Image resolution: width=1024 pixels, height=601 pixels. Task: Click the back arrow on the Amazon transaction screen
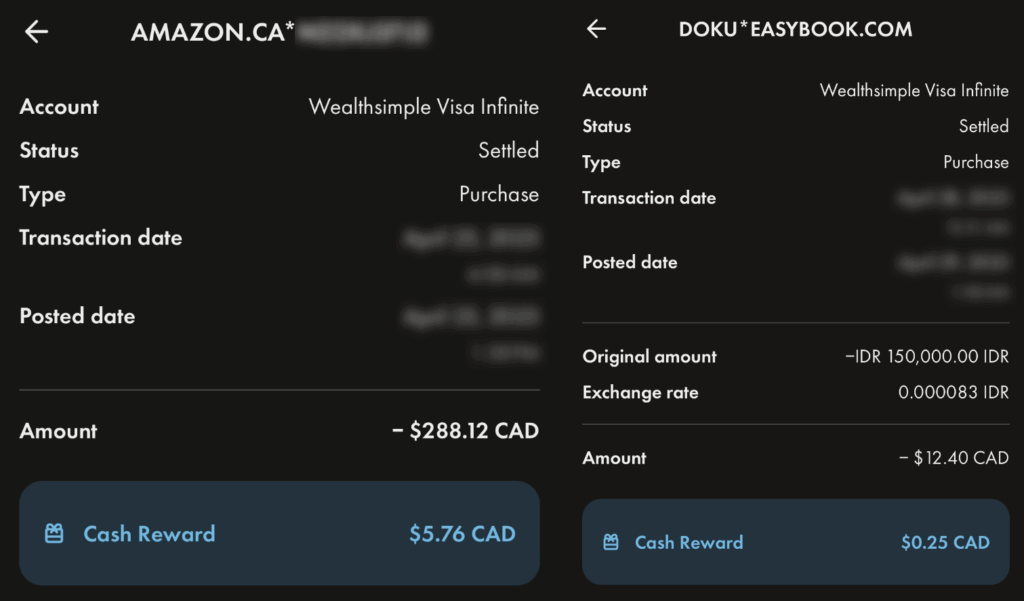click(36, 31)
